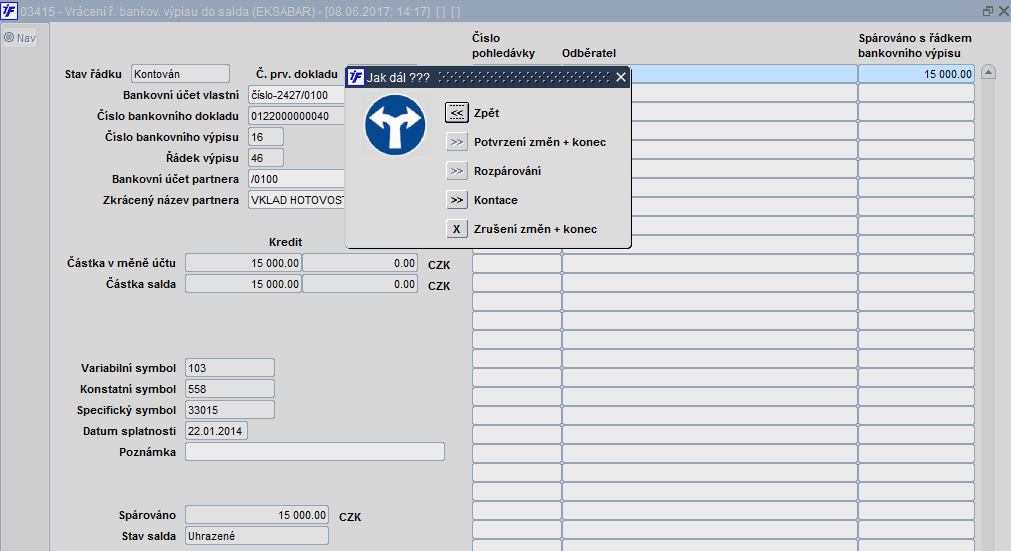
Task: Click Konstatní symbol field 558
Action: pyautogui.click(x=230, y=389)
